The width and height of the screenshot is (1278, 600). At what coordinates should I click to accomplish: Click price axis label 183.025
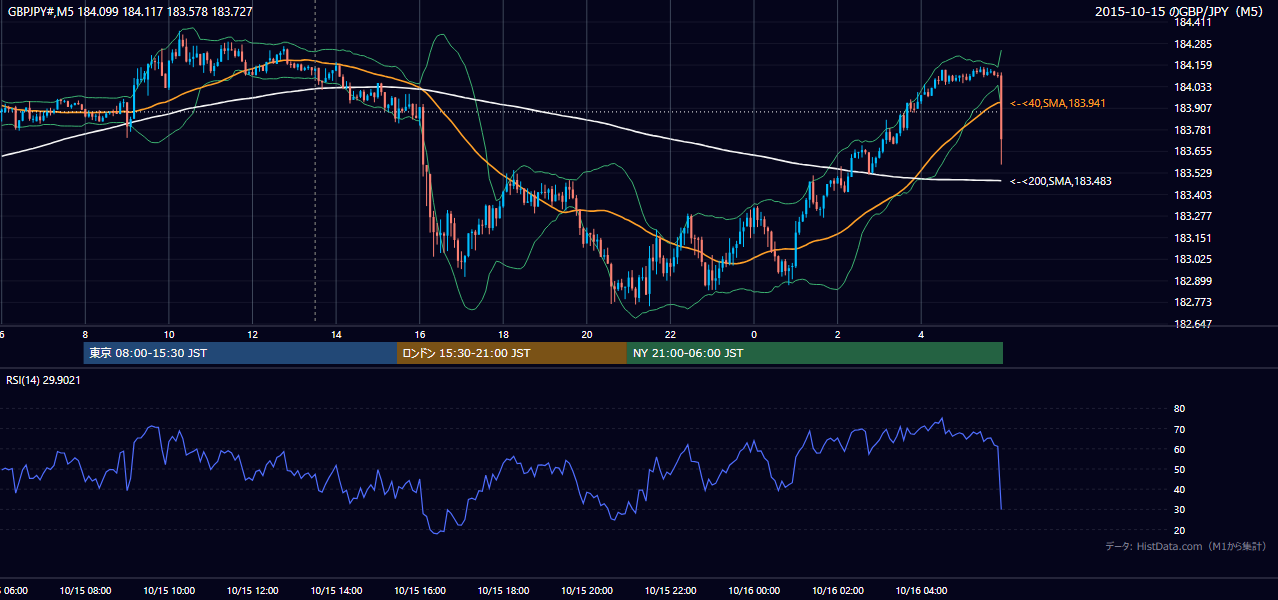click(1193, 259)
